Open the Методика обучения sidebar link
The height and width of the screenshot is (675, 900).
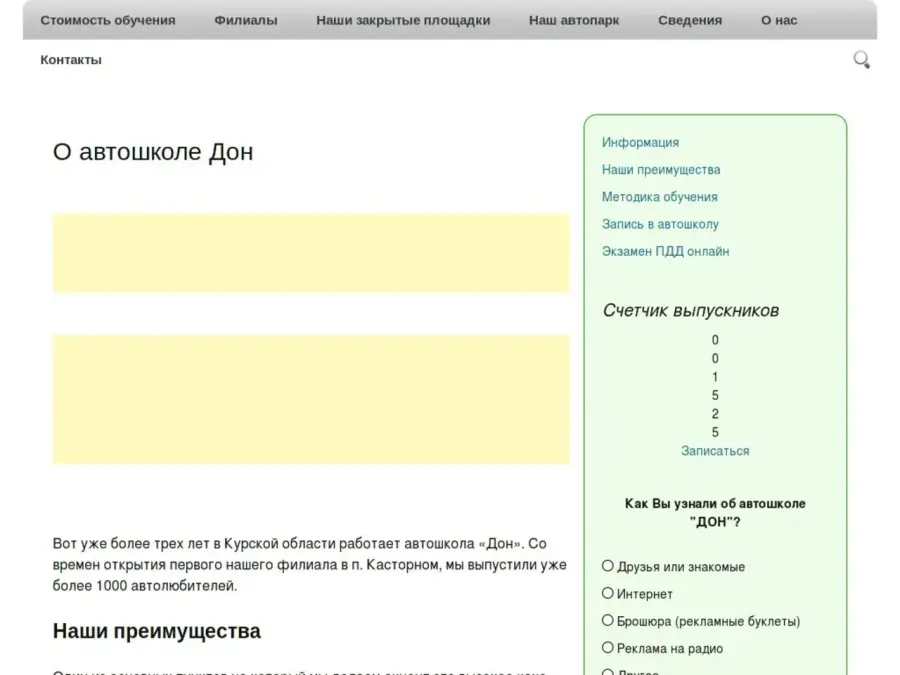660,197
